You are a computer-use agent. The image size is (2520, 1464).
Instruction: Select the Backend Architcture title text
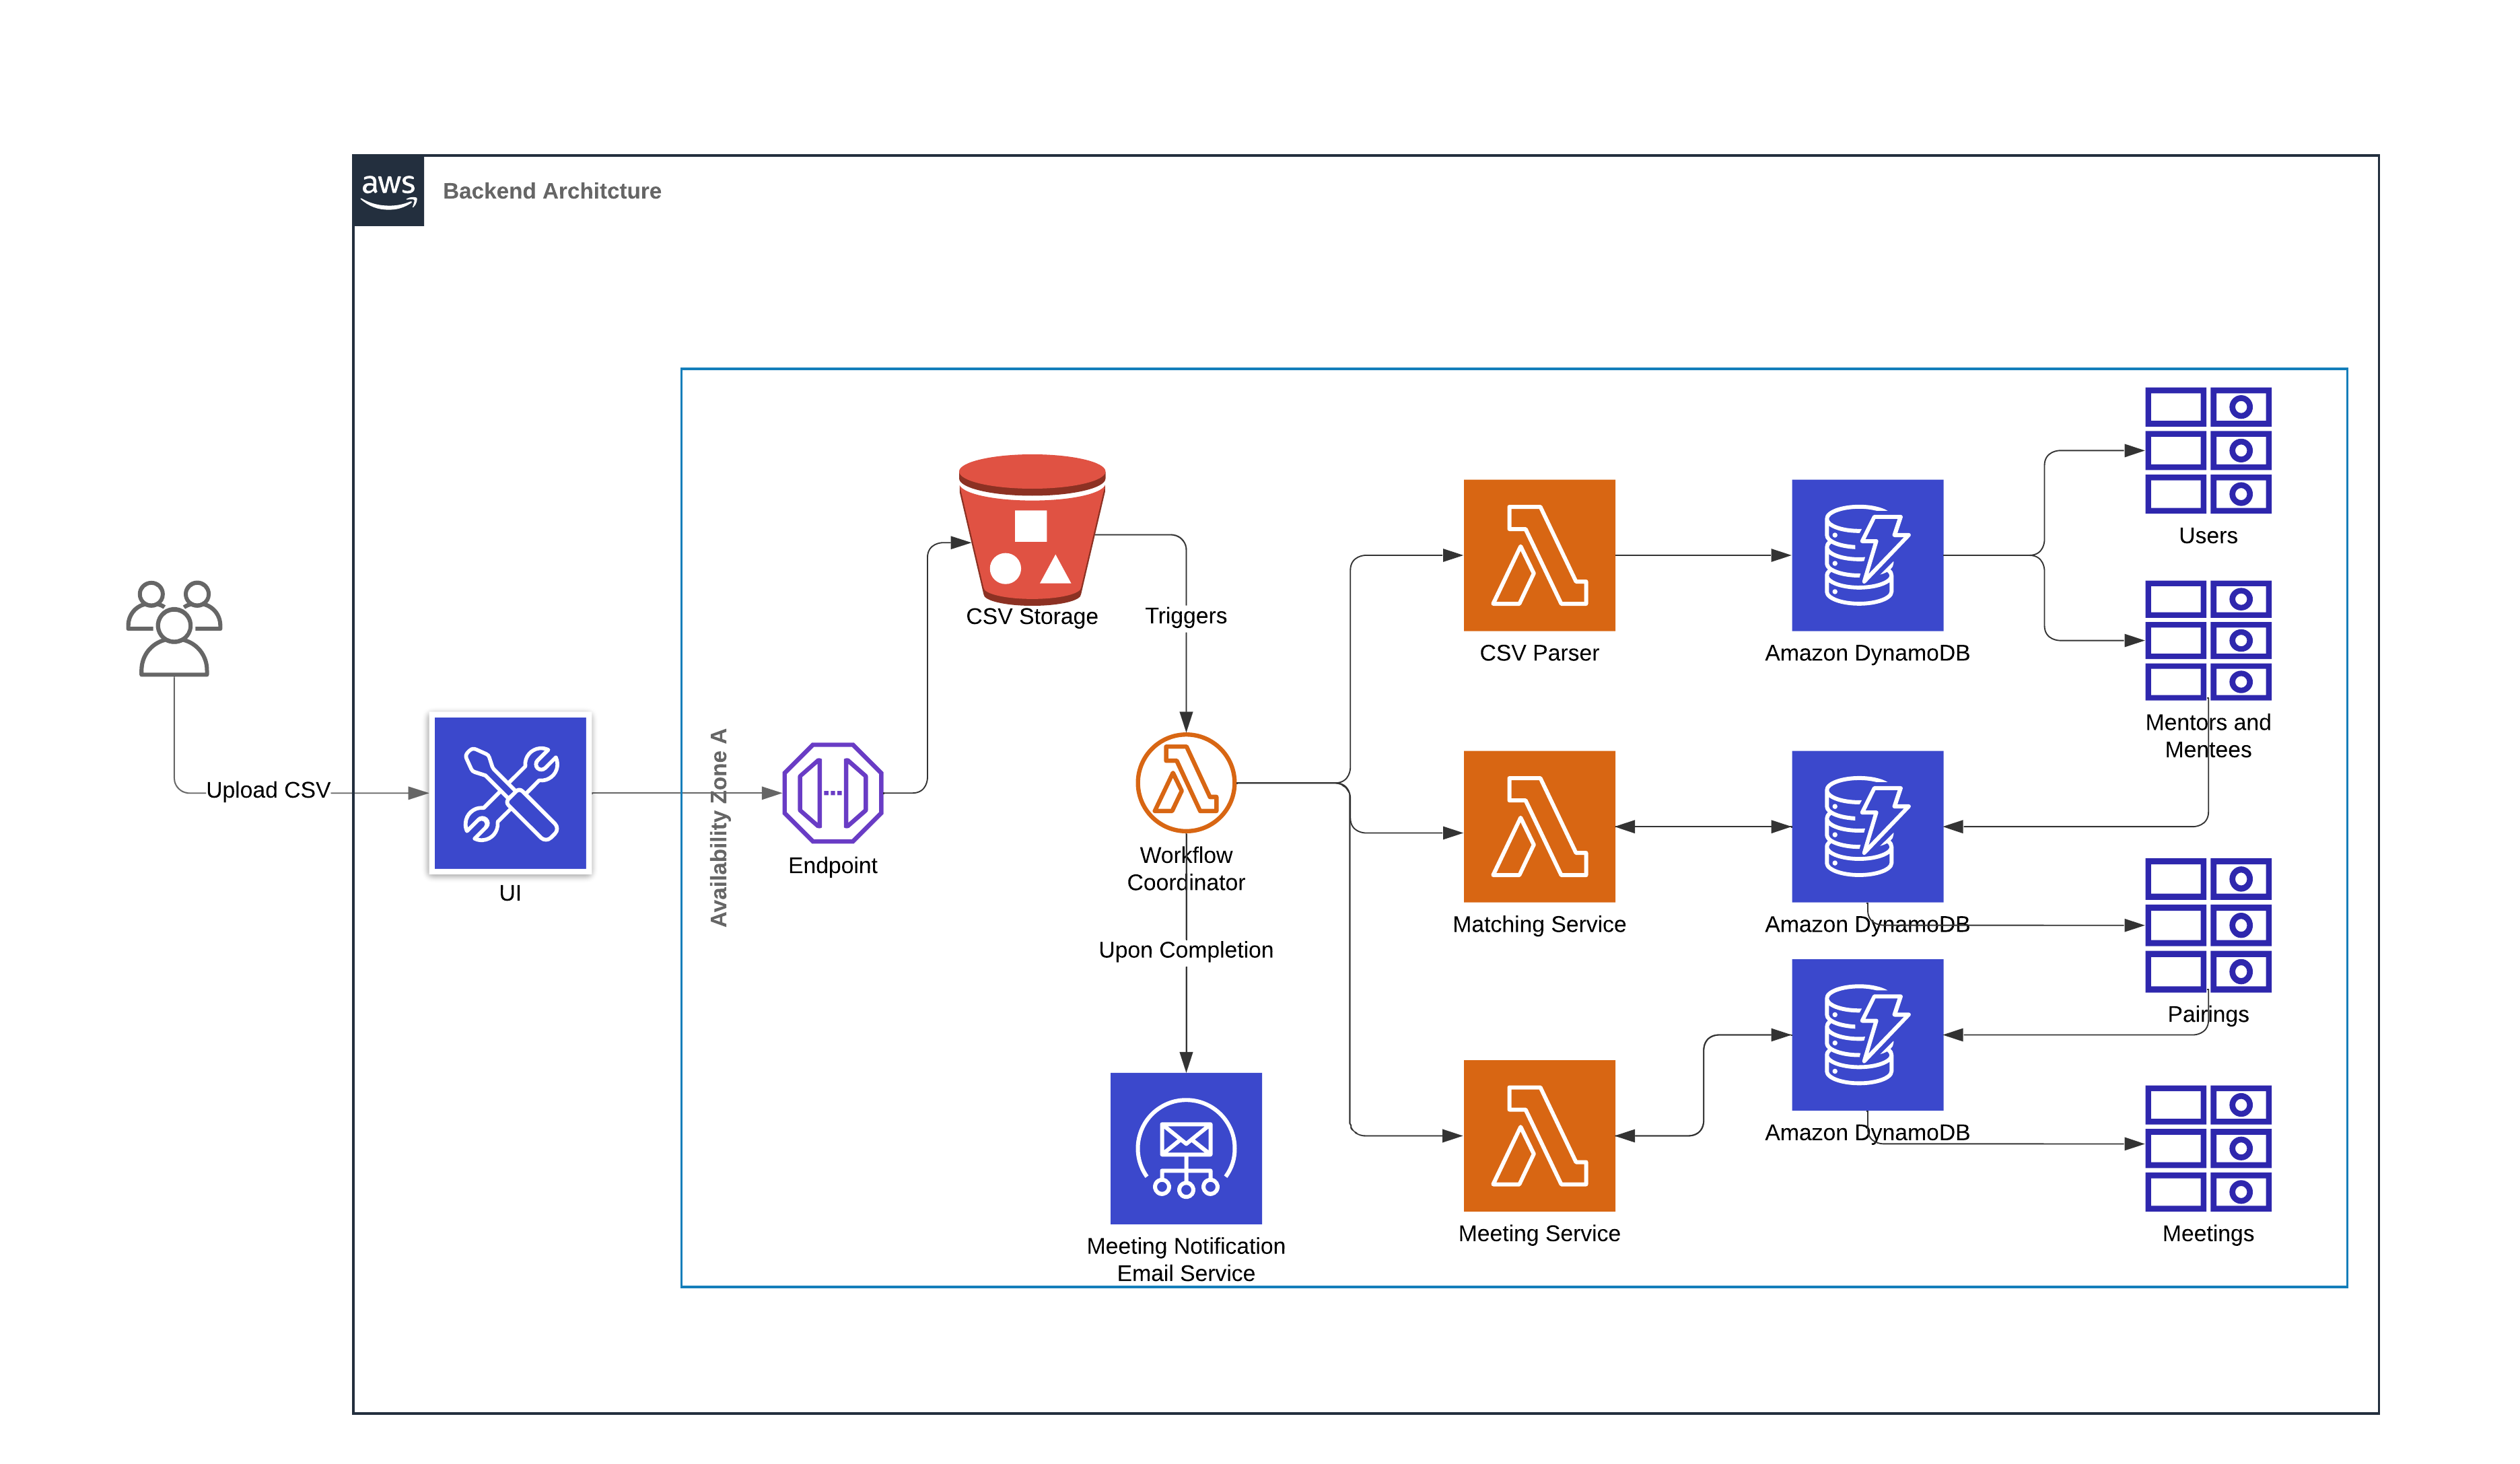click(x=551, y=191)
